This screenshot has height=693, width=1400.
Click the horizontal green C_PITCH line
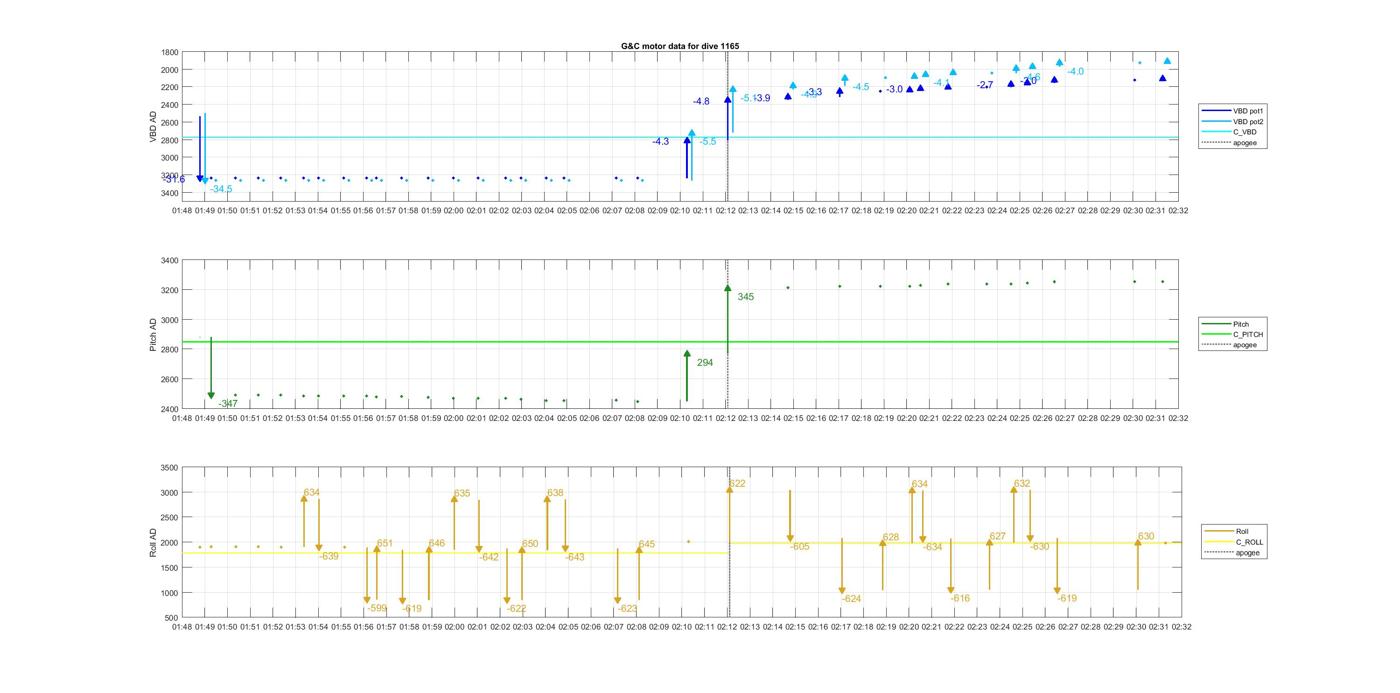pos(680,342)
